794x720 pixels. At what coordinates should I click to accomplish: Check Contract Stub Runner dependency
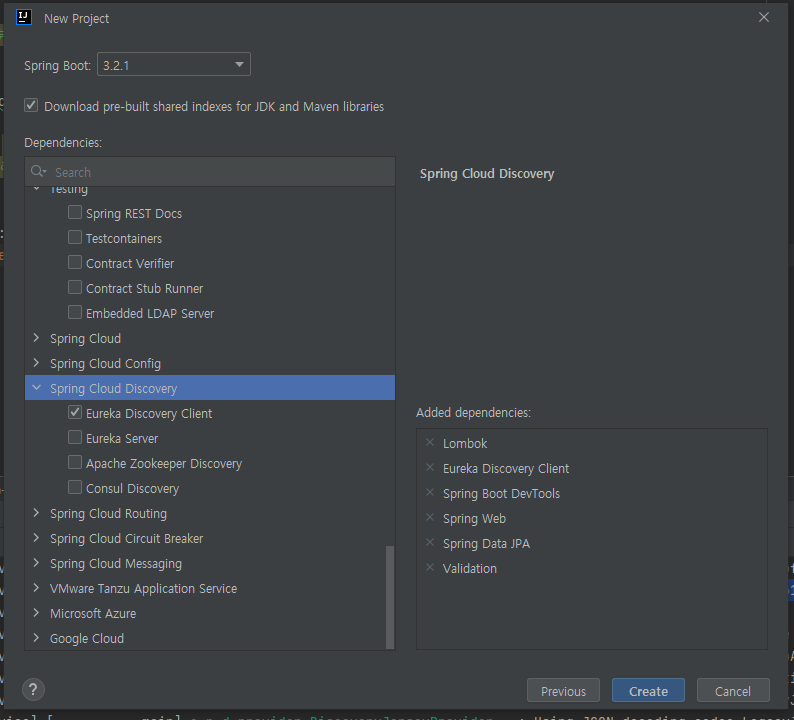75,287
